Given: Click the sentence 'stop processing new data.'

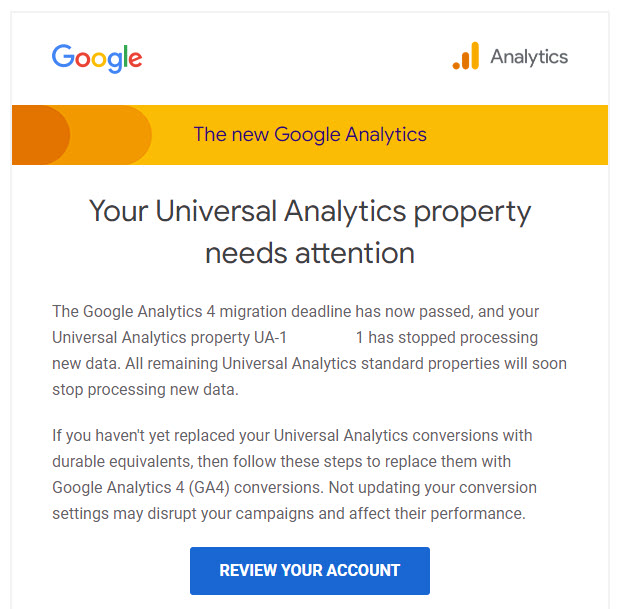Looking at the screenshot, I should click(x=145, y=390).
